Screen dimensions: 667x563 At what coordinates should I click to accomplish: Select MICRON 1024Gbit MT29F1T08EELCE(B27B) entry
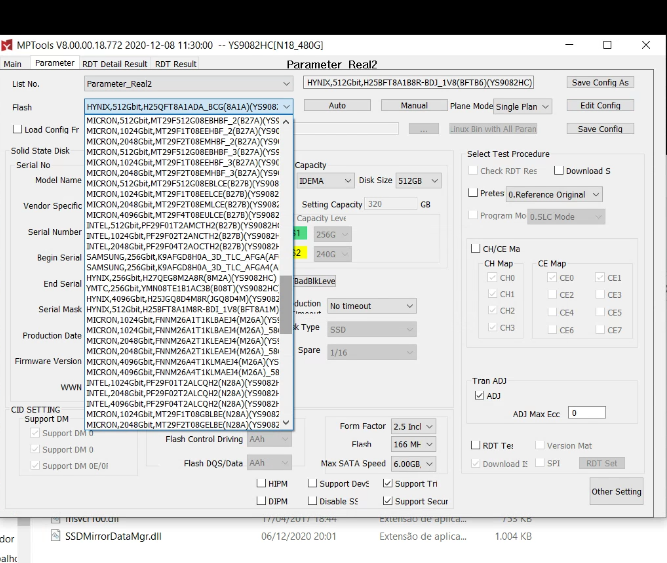tap(183, 194)
